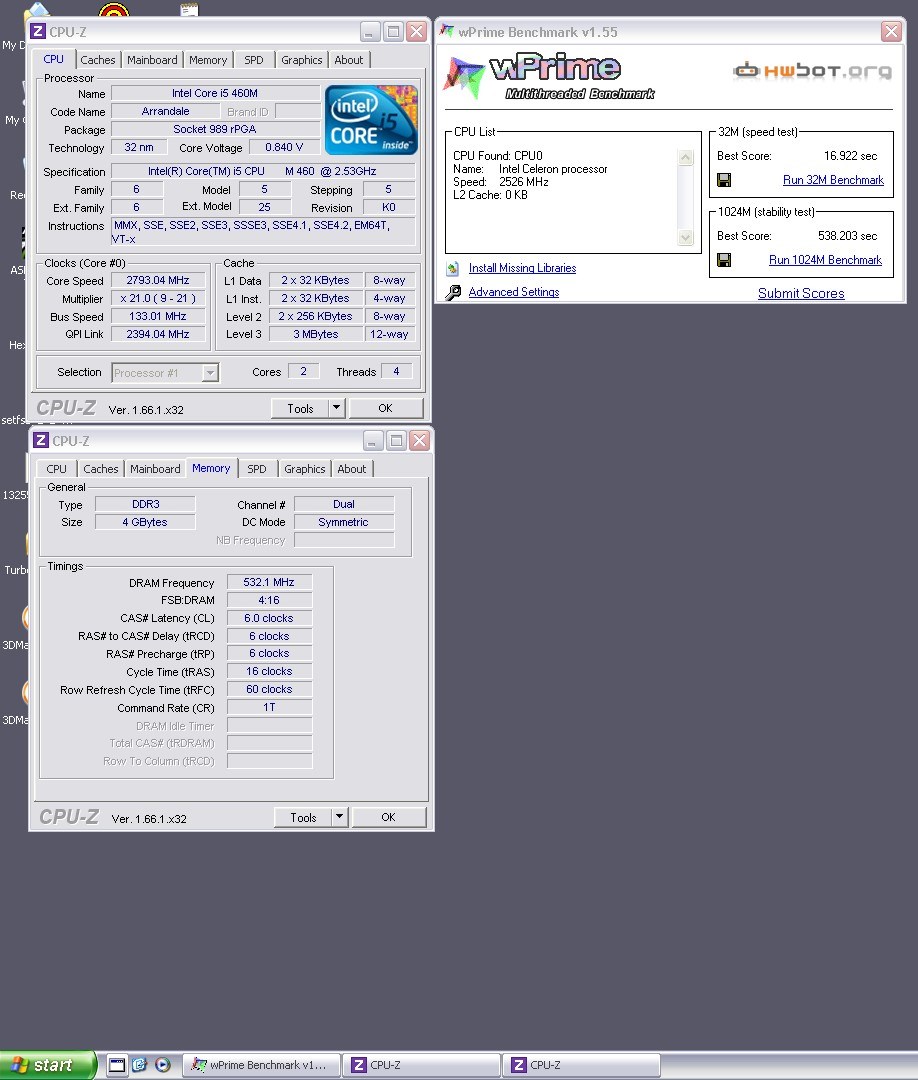Switch to wPrime Benchmark taskbar button

pos(262,1065)
